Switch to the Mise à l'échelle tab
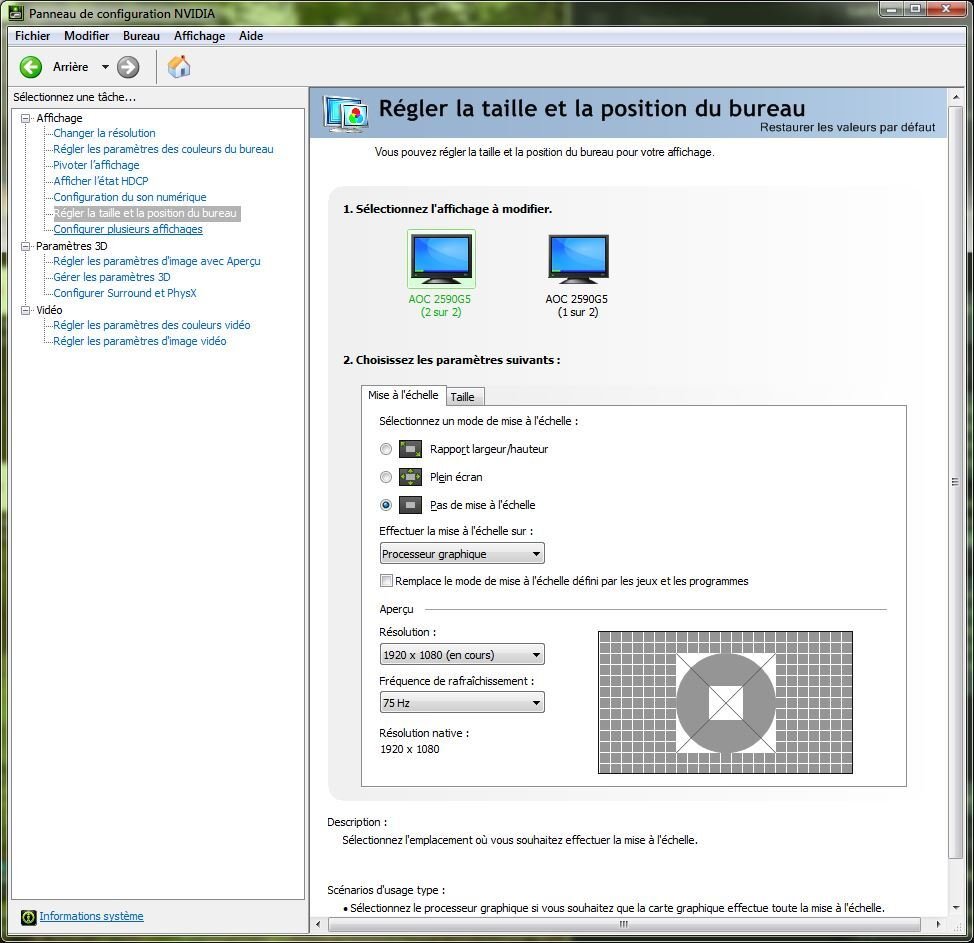974x943 pixels. click(403, 395)
